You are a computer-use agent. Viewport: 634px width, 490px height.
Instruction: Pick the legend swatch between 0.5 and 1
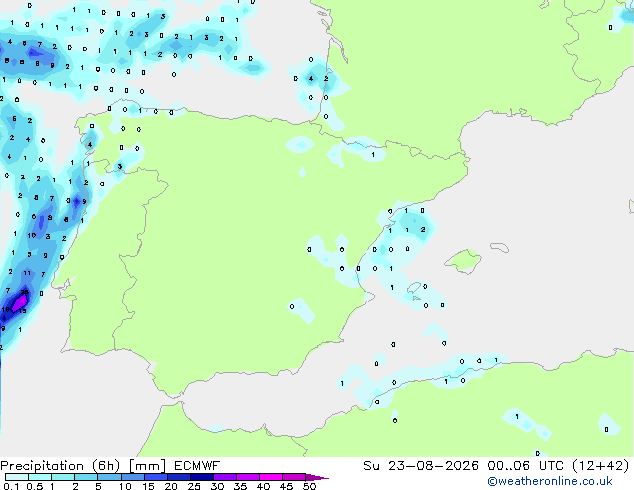point(40,477)
